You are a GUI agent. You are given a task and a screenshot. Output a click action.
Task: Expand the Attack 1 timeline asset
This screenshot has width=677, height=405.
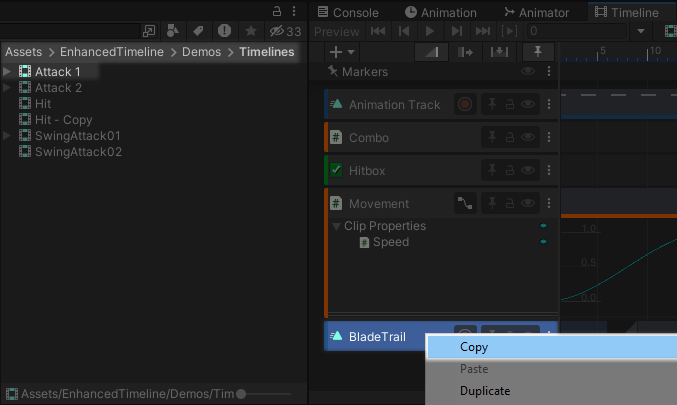[x=8, y=72]
